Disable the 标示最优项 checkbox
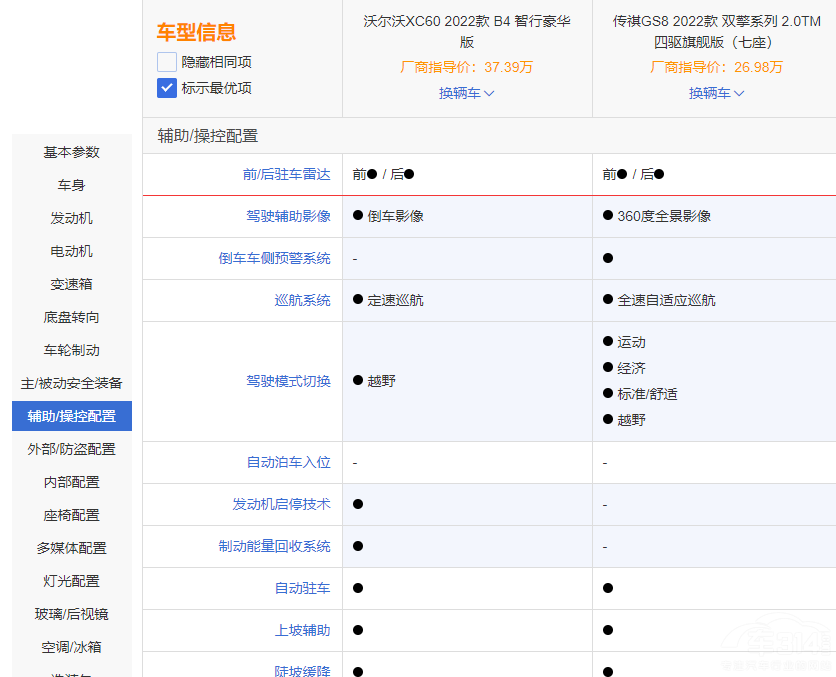 pyautogui.click(x=165, y=88)
